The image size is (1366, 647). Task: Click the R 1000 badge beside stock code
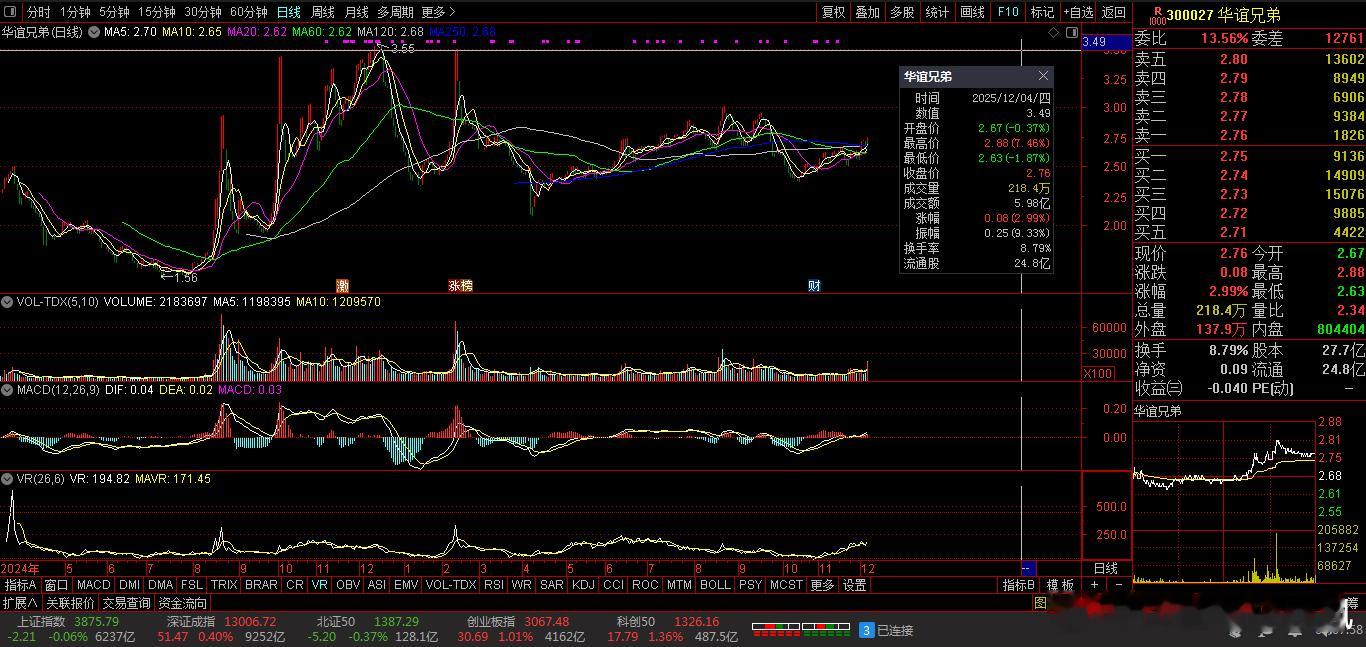[x=1157, y=15]
